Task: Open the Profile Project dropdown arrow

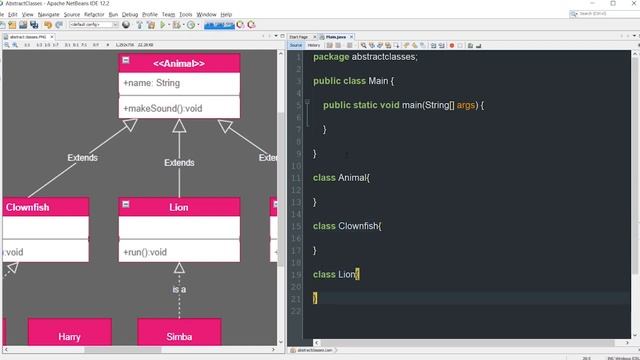Action: 198,25
